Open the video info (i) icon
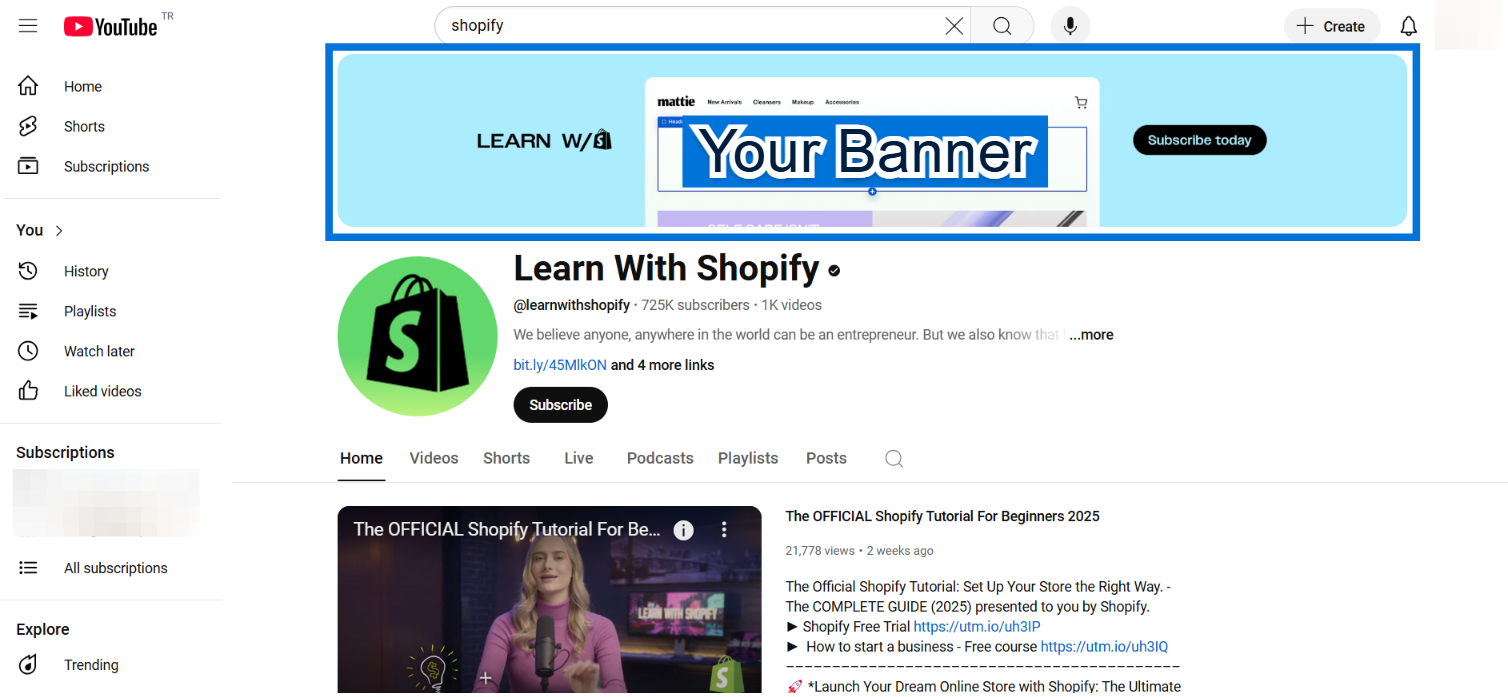Image resolution: width=1508 pixels, height=697 pixels. click(x=683, y=530)
